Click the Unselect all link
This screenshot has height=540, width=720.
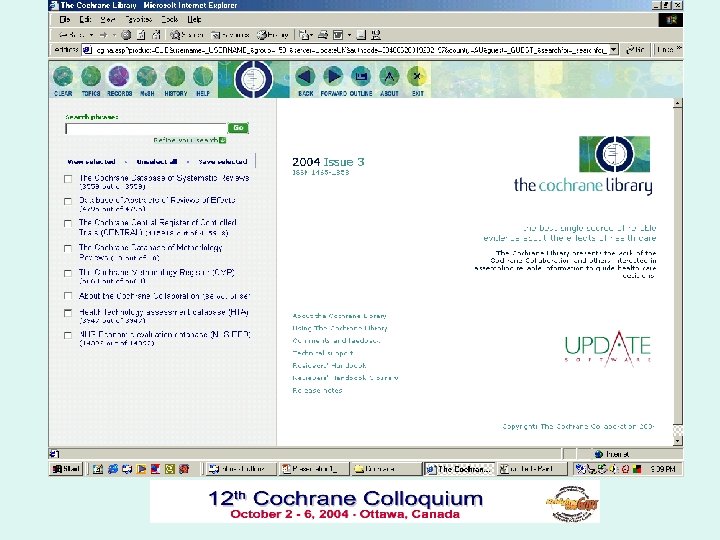pyautogui.click(x=157, y=162)
